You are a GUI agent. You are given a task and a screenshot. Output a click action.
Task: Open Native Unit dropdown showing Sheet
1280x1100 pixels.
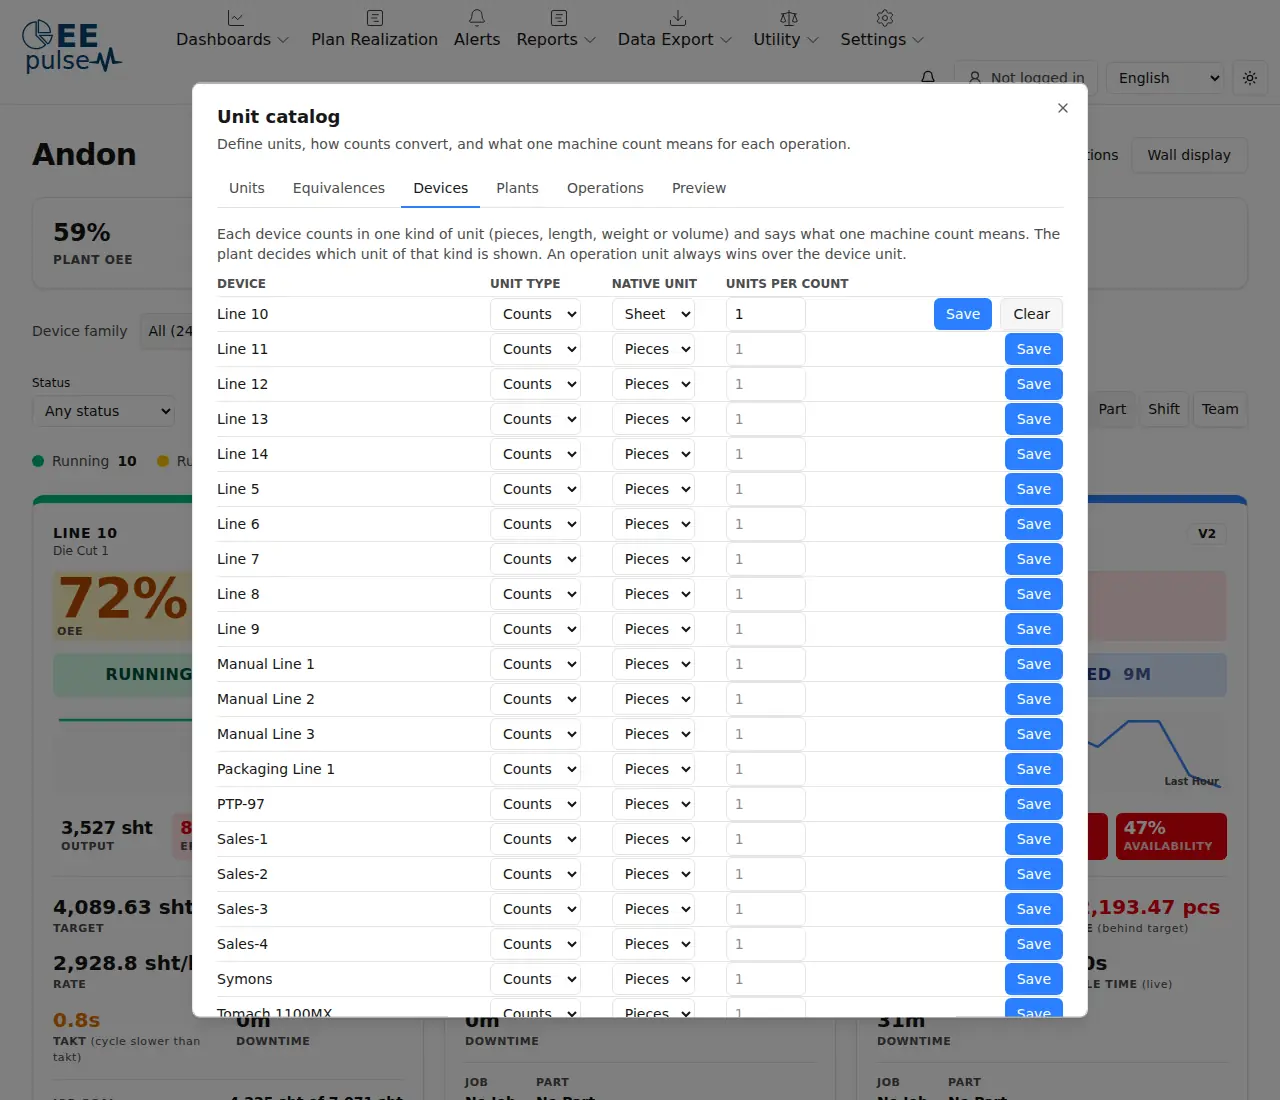[653, 314]
